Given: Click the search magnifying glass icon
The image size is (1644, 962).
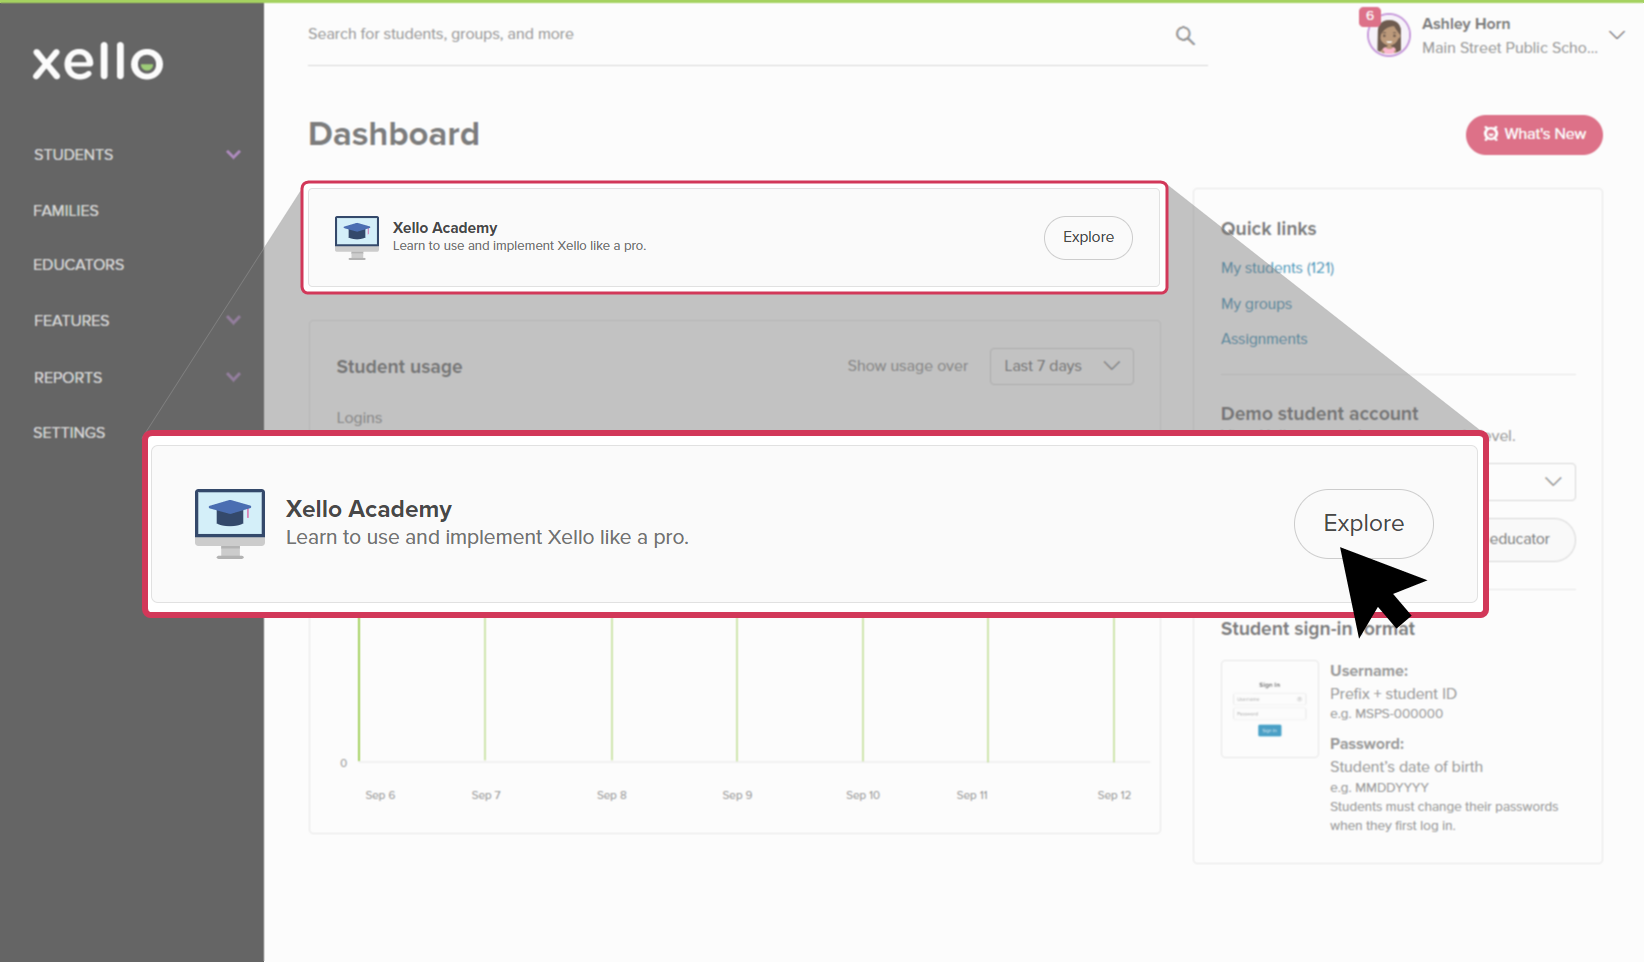Looking at the screenshot, I should 1184,35.
